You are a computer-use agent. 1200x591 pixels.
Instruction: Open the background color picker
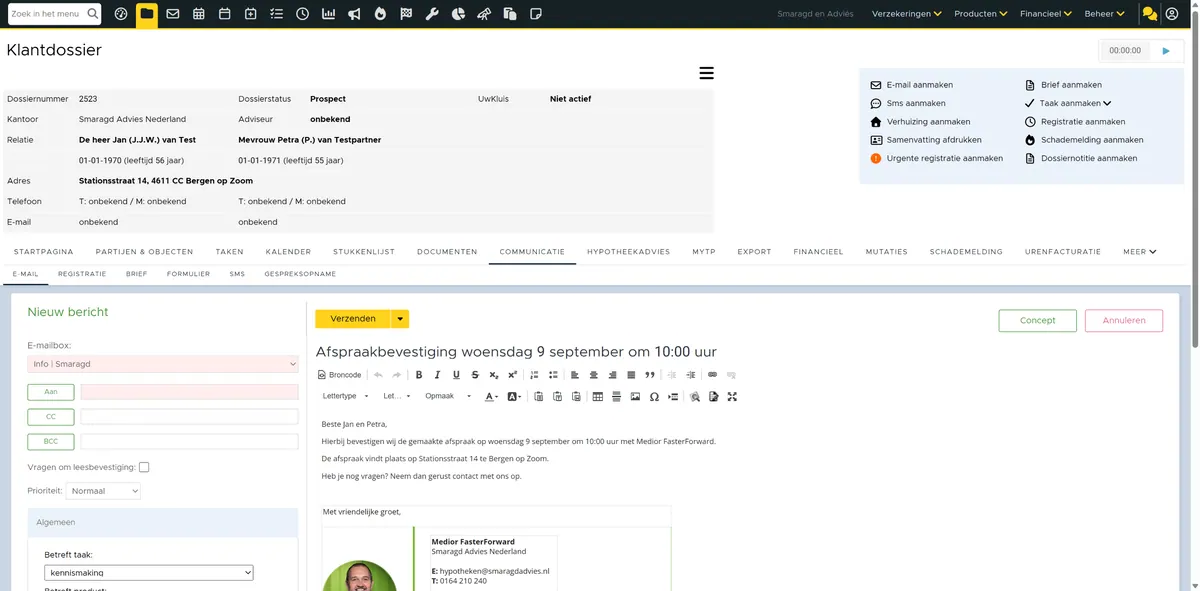click(514, 397)
